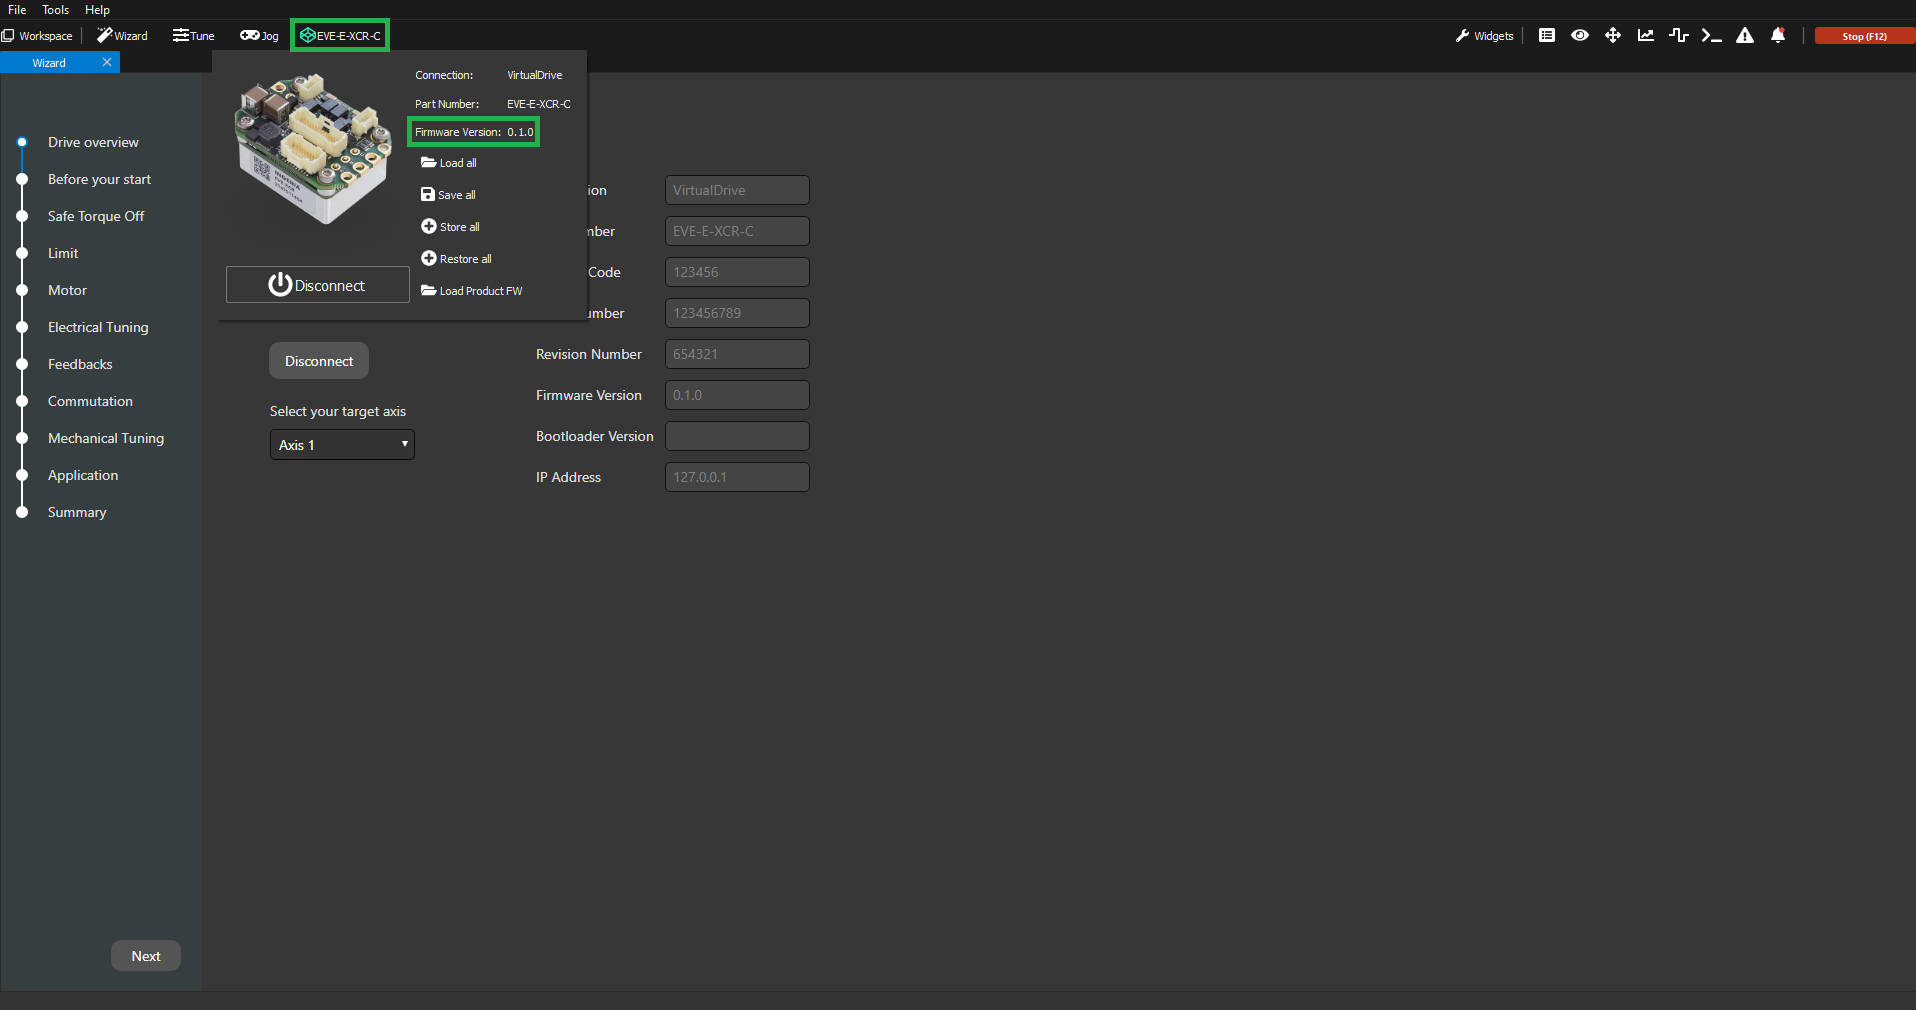Click the IP Address input field
Viewport: 1916px width, 1010px height.
click(737, 477)
